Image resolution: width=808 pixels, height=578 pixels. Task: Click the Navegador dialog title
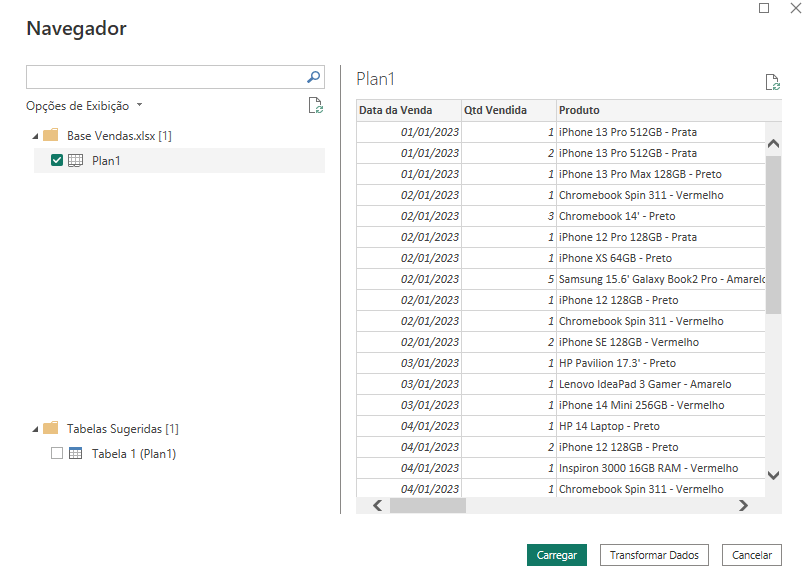click(76, 28)
